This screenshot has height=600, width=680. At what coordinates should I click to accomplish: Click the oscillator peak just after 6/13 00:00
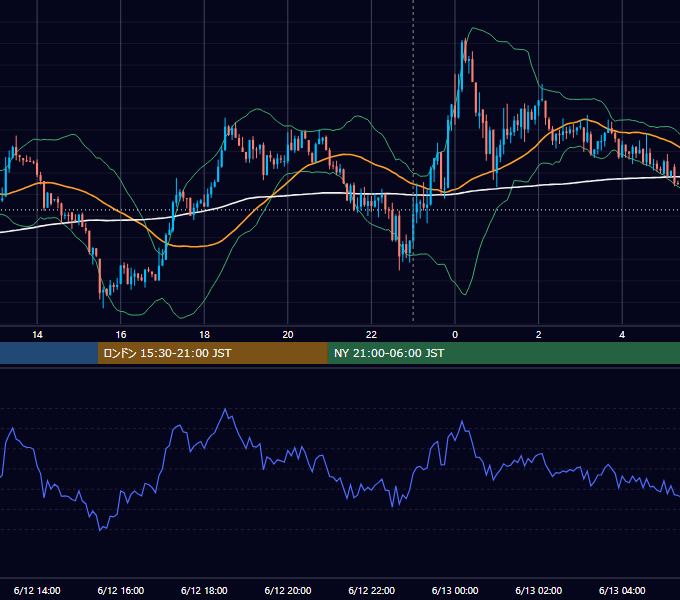[x=462, y=421]
